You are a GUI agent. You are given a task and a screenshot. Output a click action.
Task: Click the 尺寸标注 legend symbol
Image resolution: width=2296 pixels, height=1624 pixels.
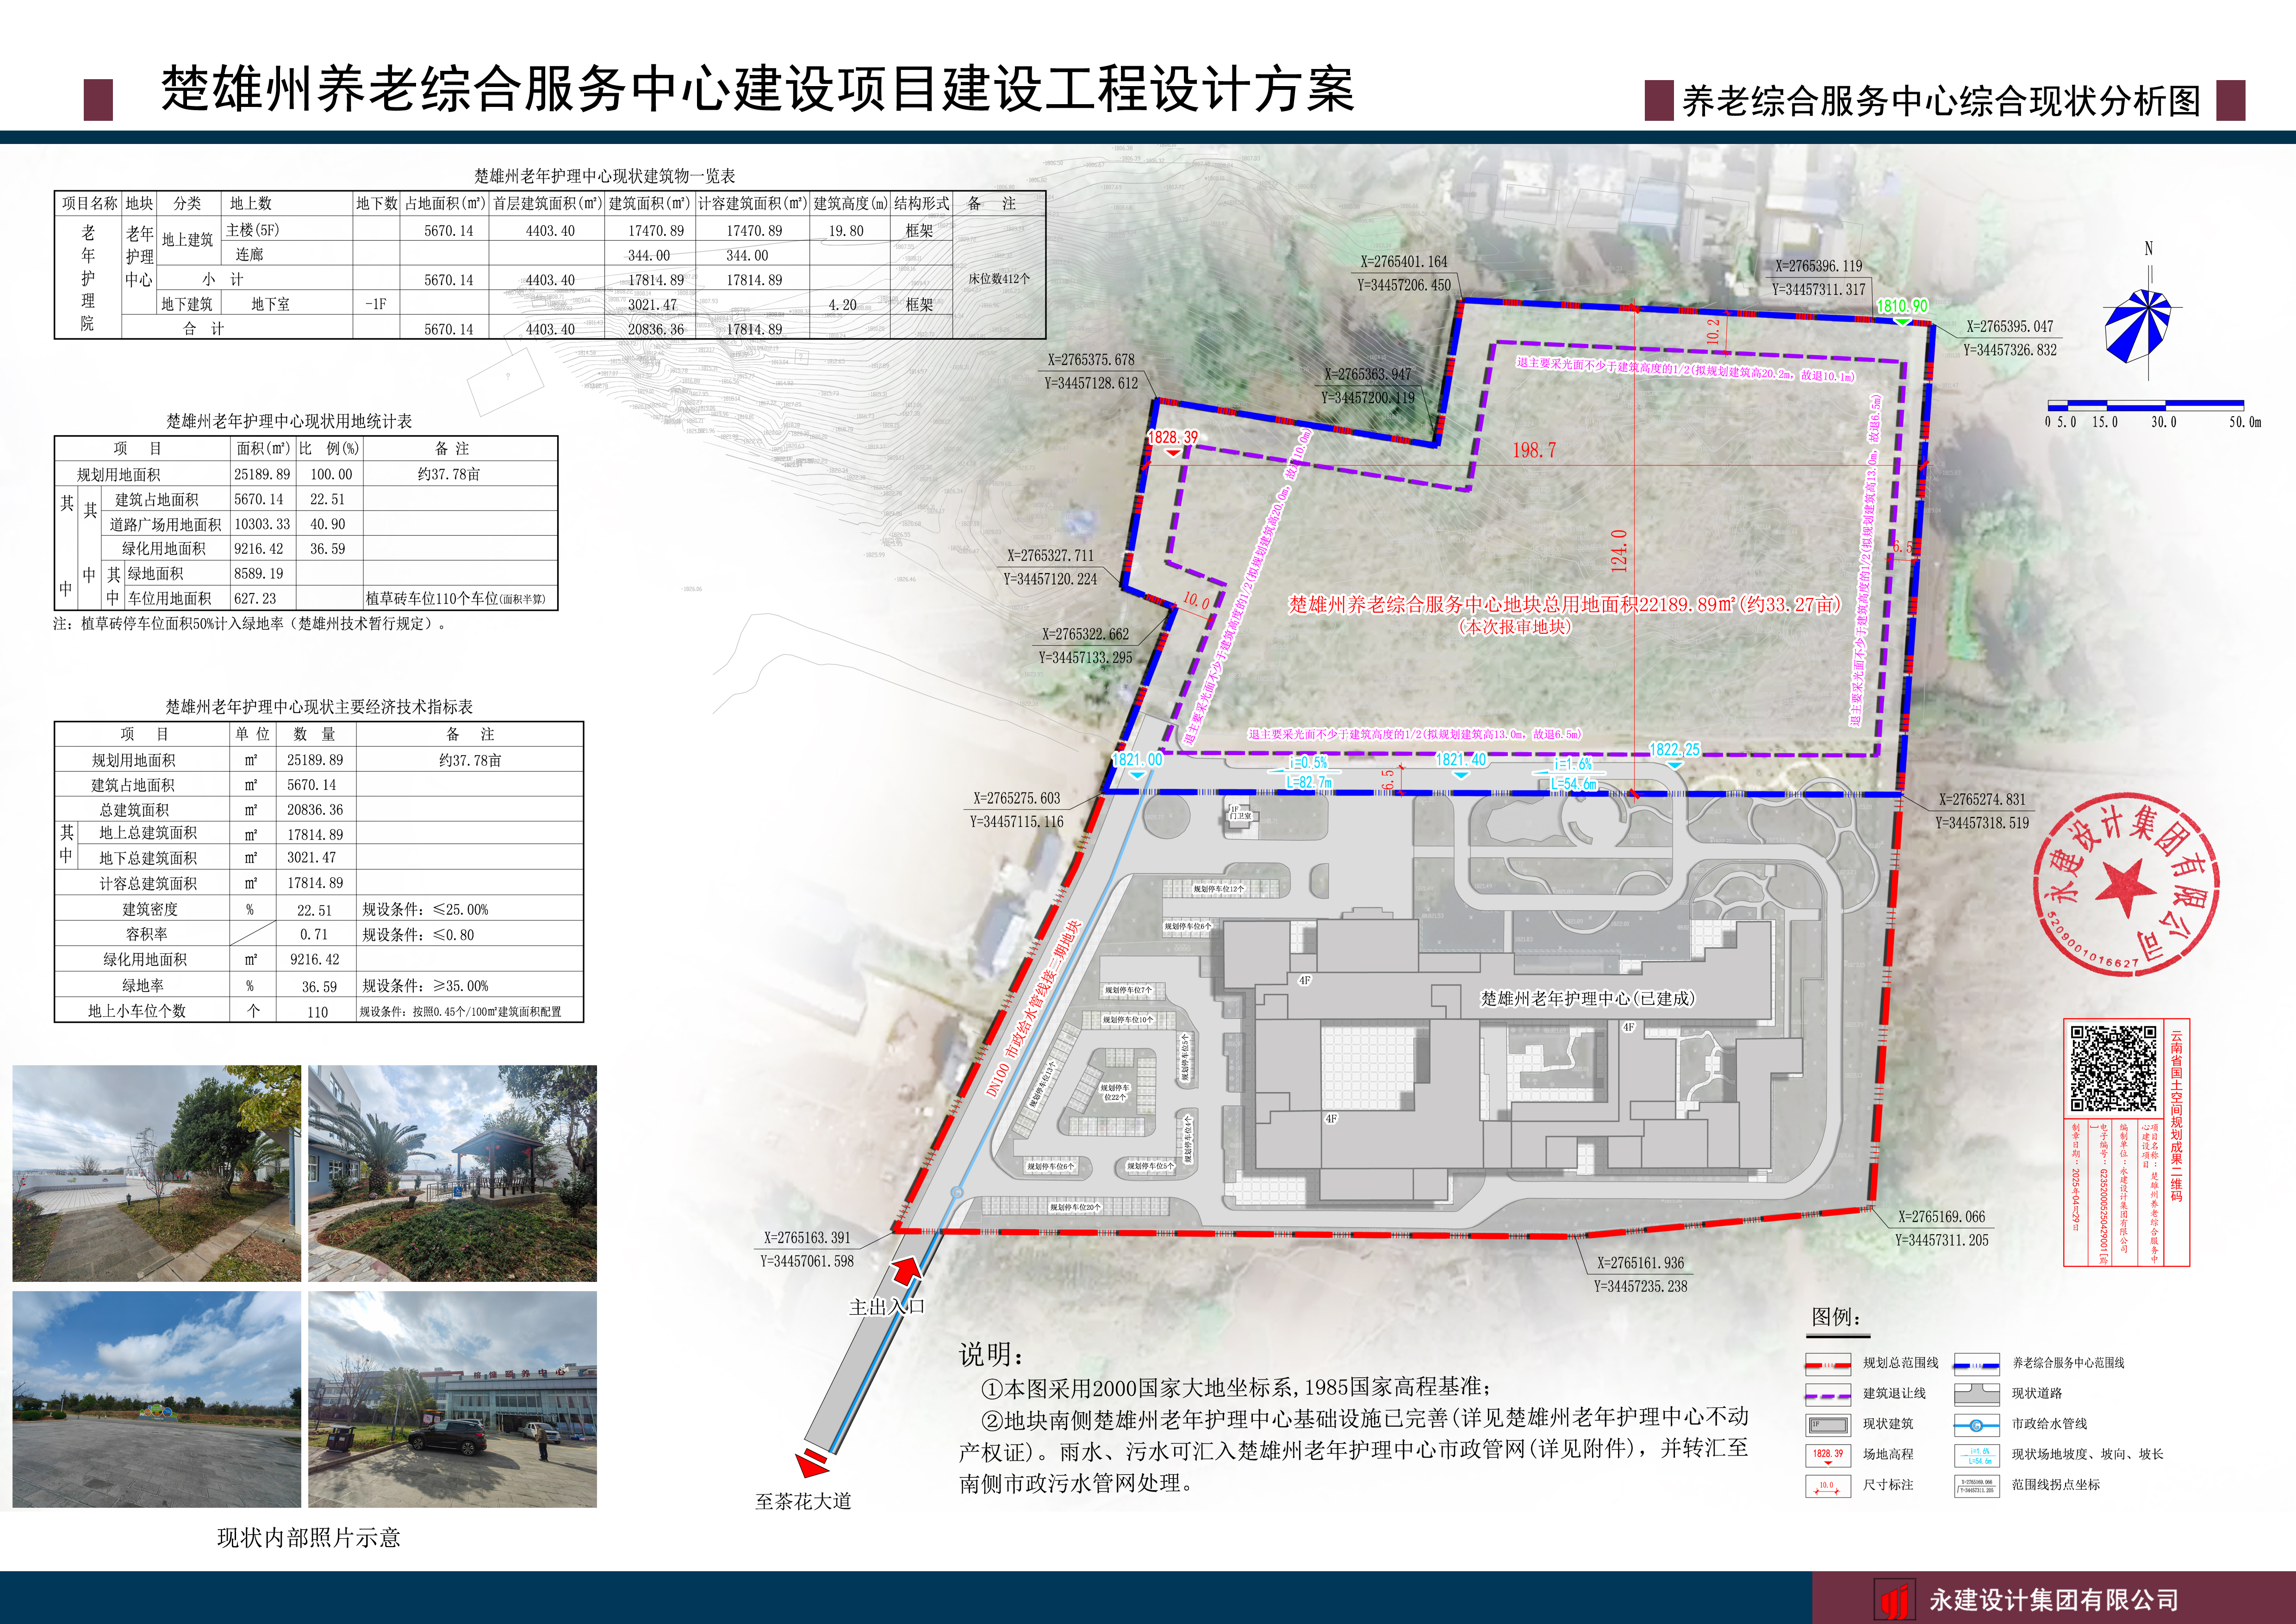[x=1828, y=1486]
